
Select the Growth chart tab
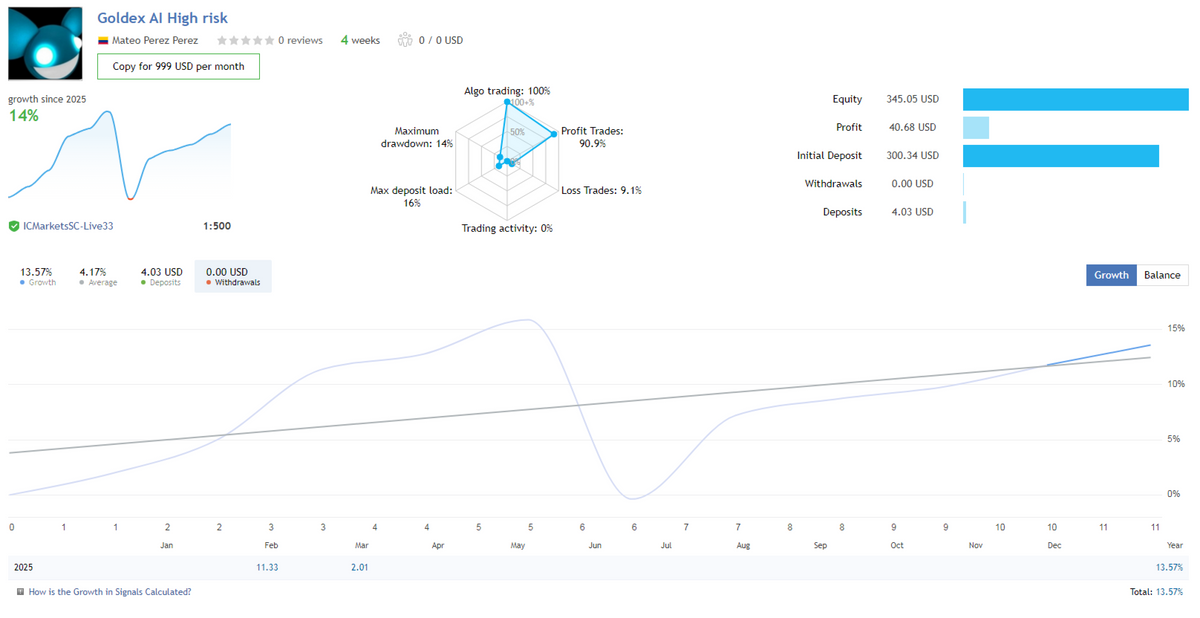point(1111,275)
